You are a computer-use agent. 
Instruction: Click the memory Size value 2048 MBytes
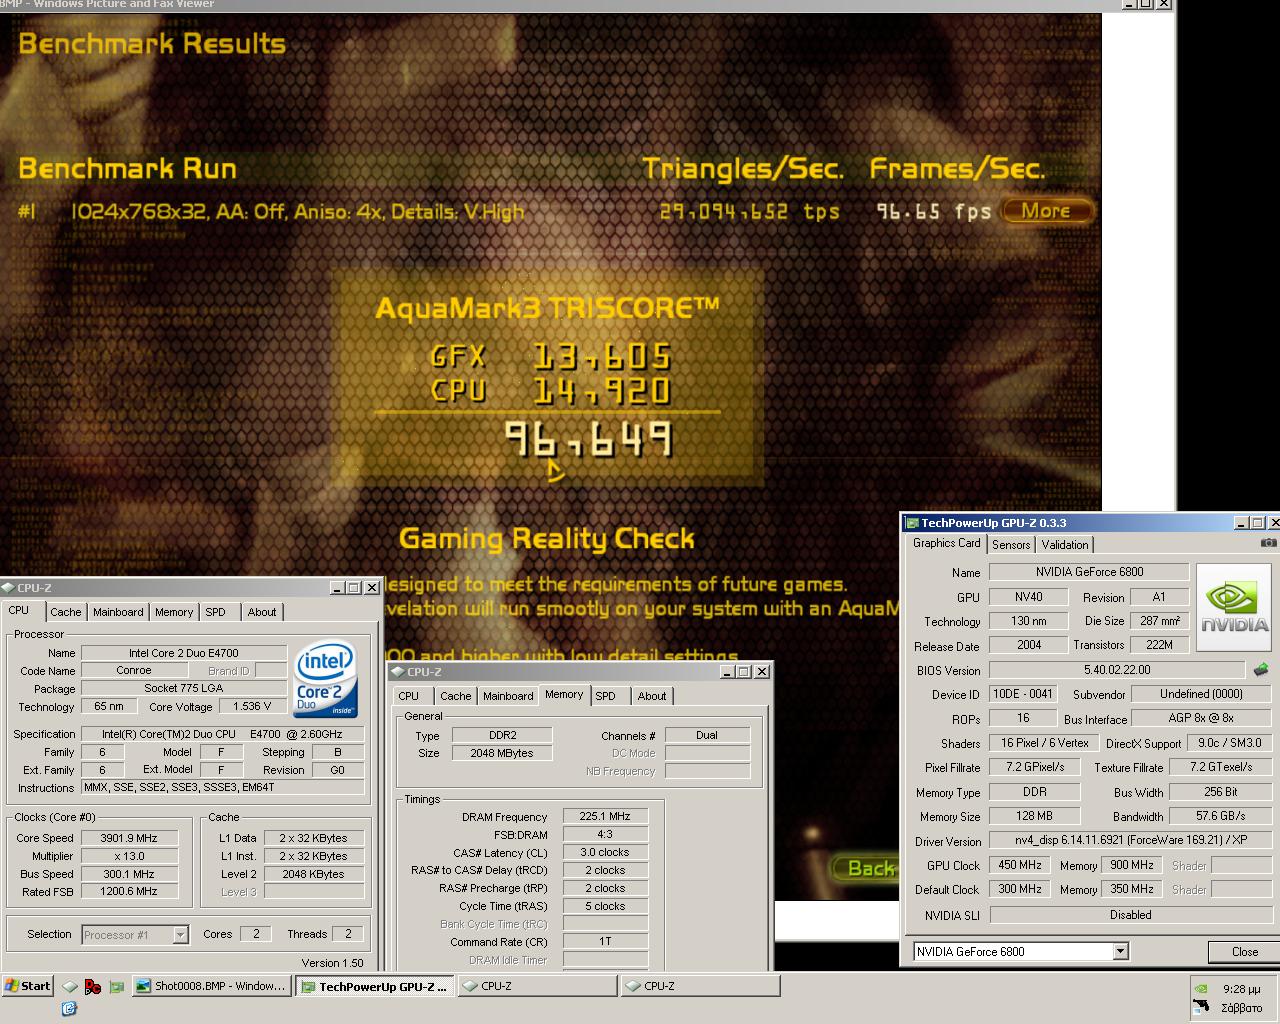click(502, 753)
